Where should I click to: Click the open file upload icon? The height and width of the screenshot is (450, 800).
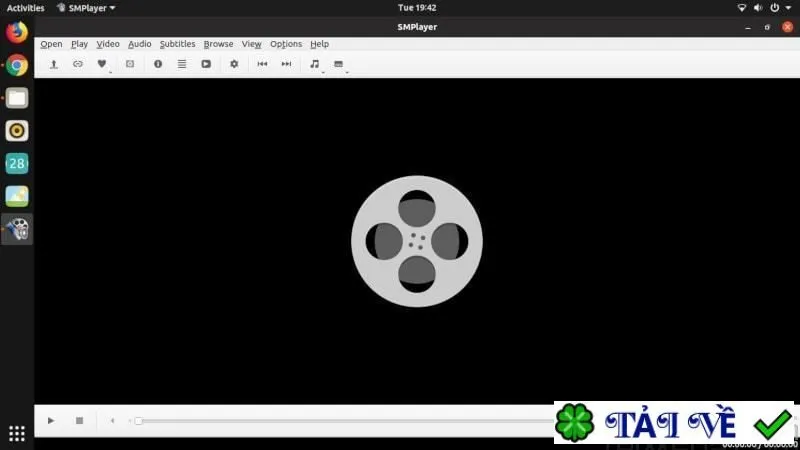(54, 64)
